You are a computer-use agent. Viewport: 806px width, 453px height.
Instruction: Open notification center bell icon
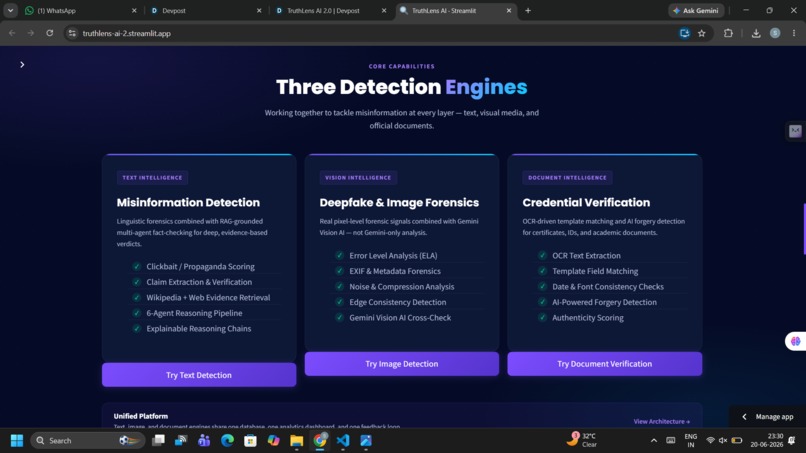[x=792, y=440]
